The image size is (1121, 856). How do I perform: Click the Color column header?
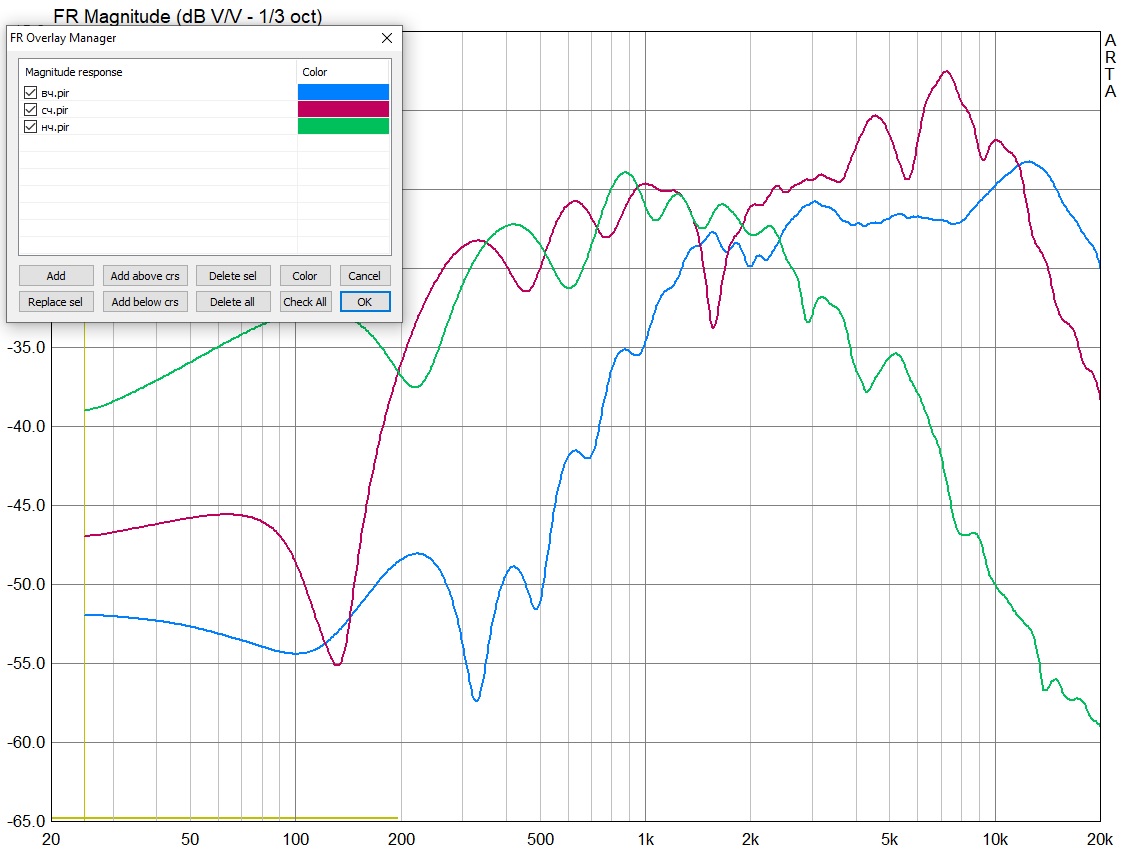coord(343,72)
